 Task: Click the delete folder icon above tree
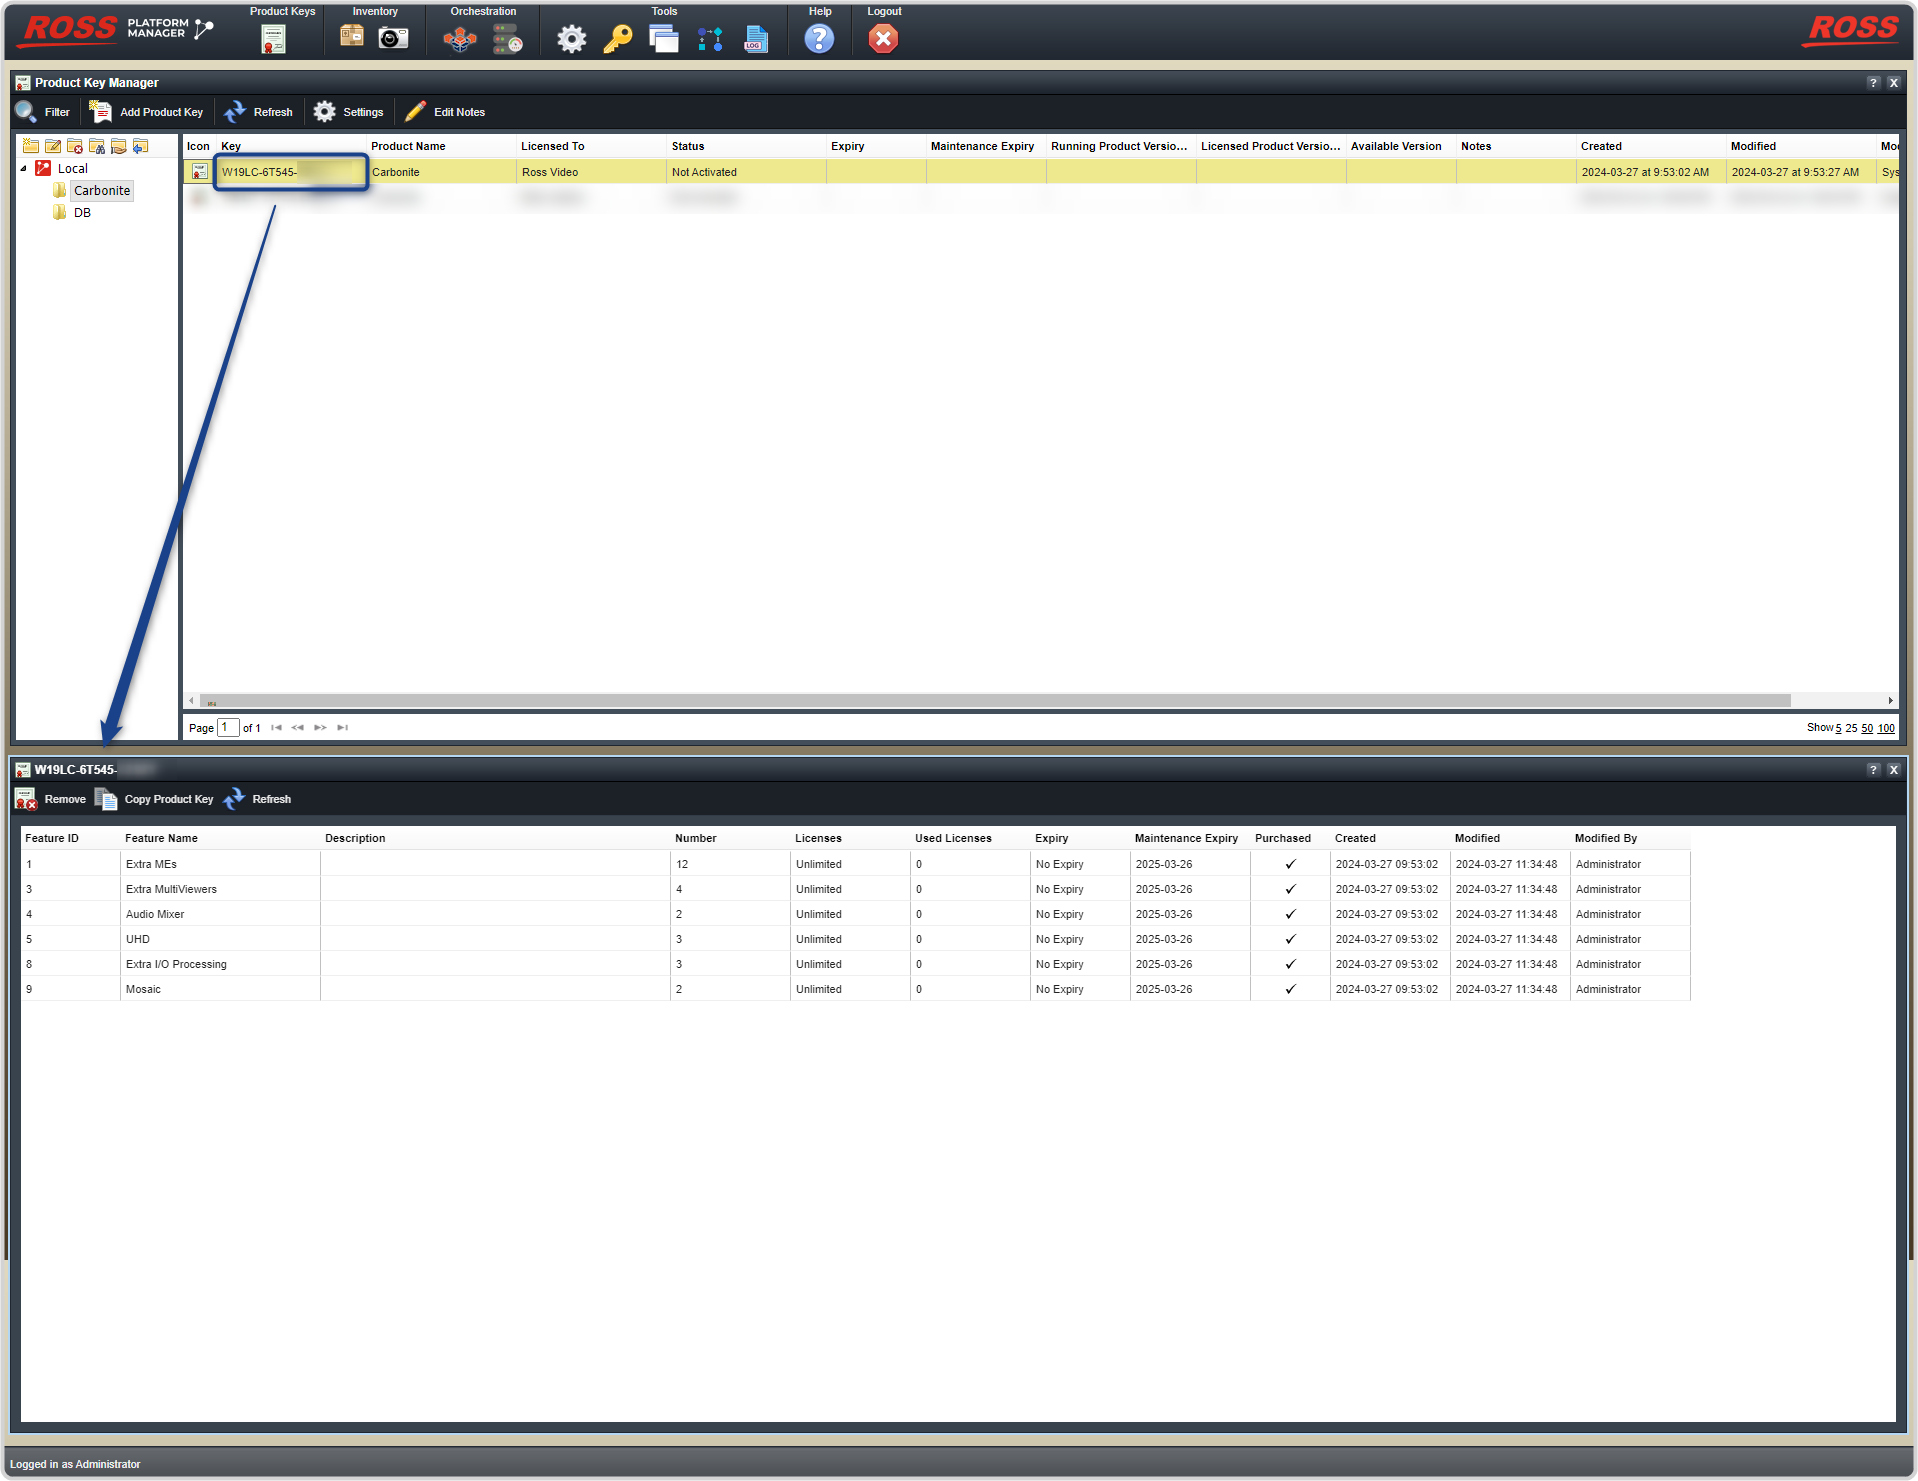tap(75, 146)
